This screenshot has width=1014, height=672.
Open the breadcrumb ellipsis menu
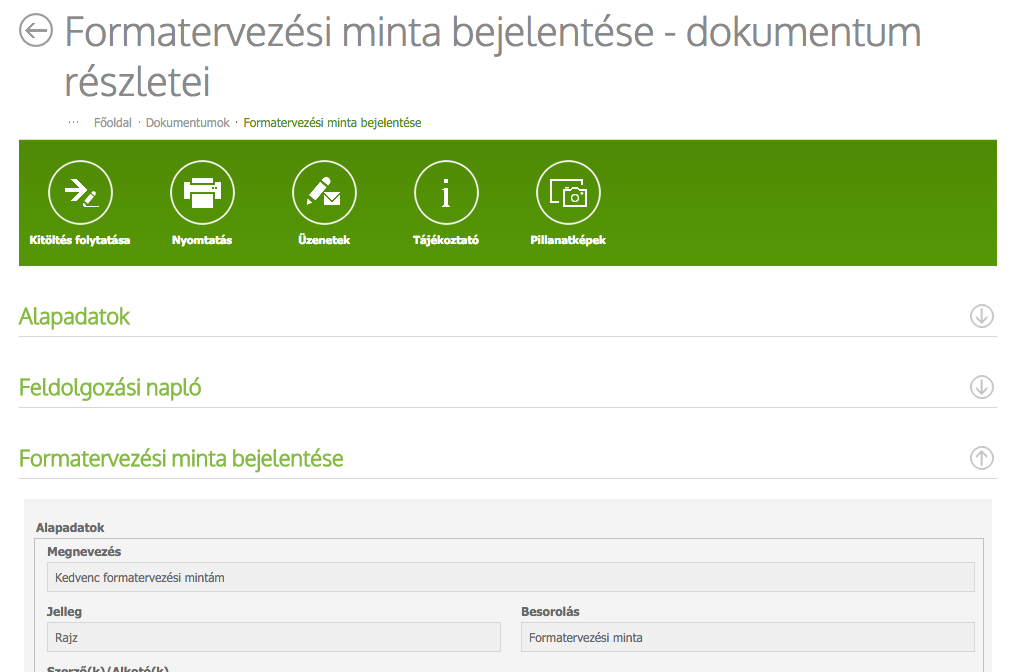pos(74,122)
